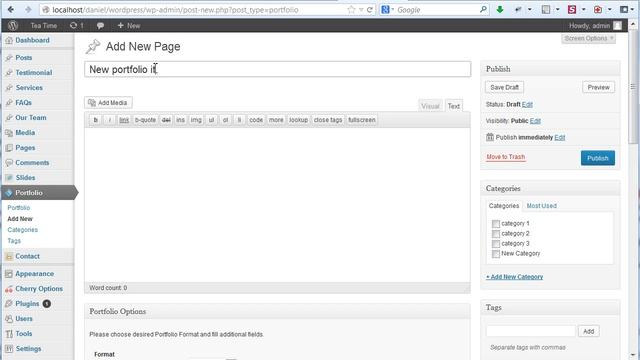Viewport: 640px width, 360px height.
Task: Click the Plugins icon in sidebar
Action: click(x=9, y=304)
